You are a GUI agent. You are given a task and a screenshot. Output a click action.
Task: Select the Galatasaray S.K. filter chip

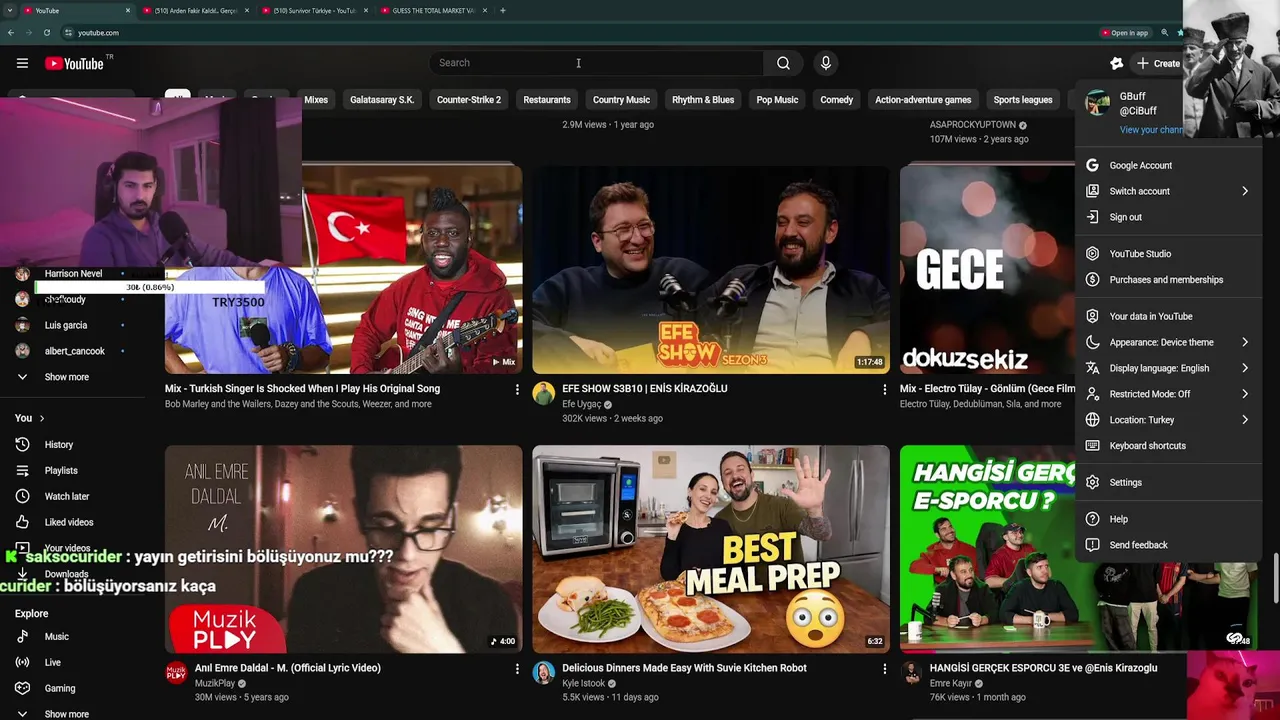(x=382, y=100)
